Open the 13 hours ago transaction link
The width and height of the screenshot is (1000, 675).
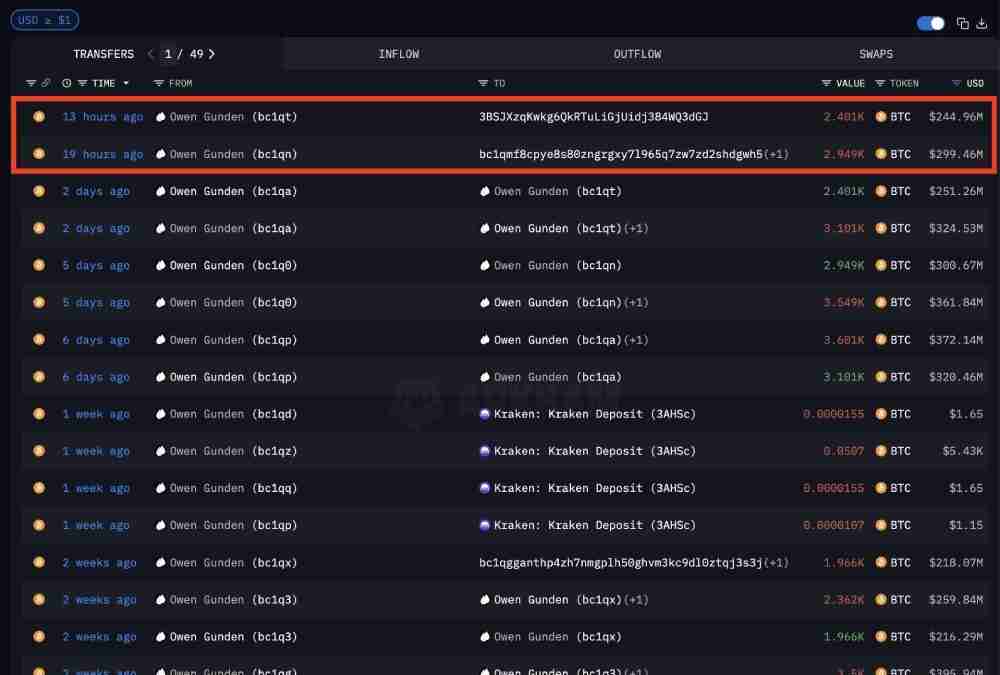102,117
